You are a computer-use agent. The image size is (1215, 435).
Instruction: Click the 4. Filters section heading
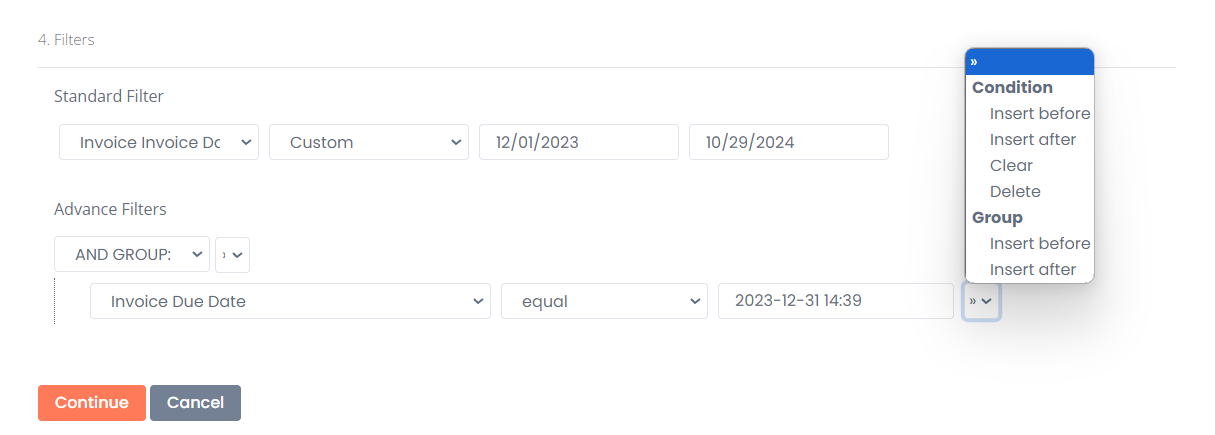click(66, 40)
